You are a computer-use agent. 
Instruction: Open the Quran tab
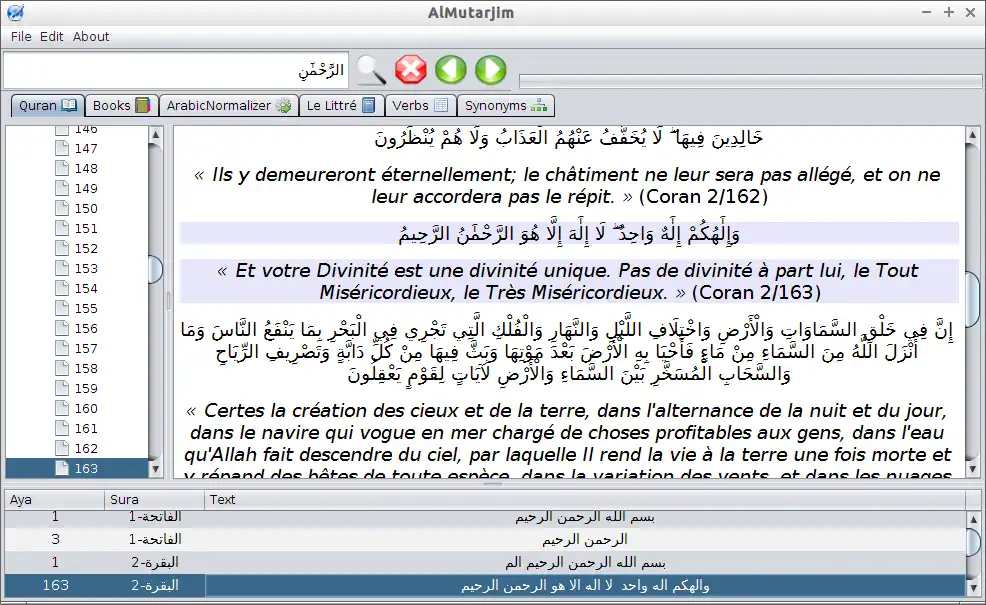pos(47,106)
